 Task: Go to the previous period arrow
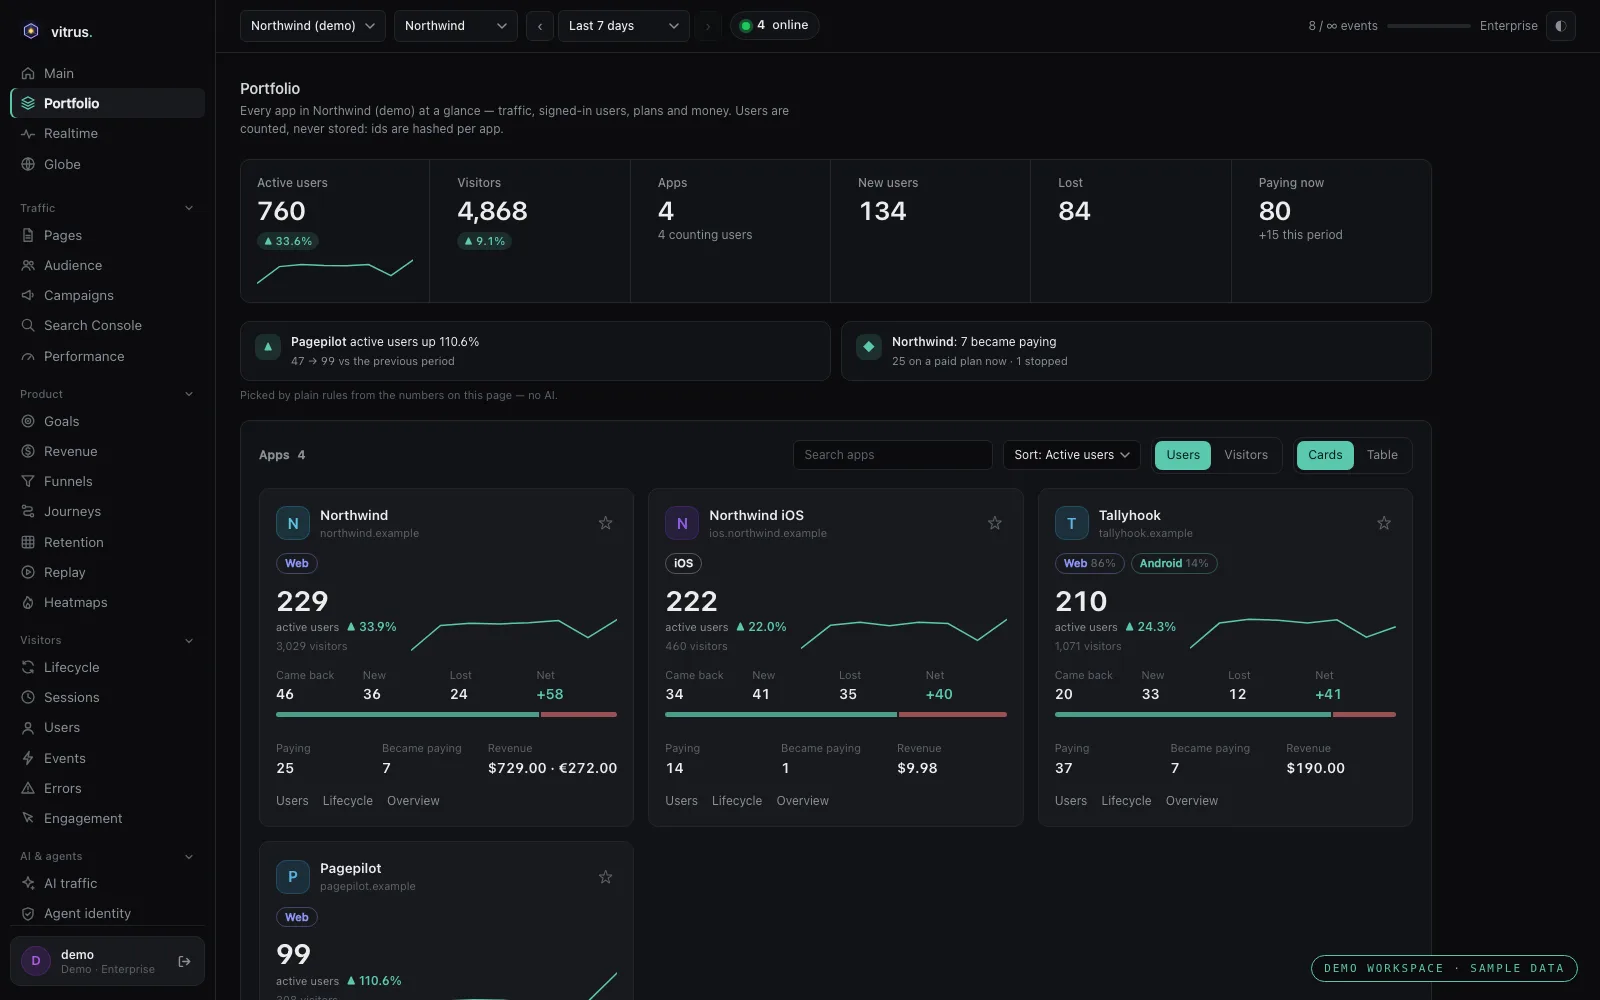coord(540,26)
